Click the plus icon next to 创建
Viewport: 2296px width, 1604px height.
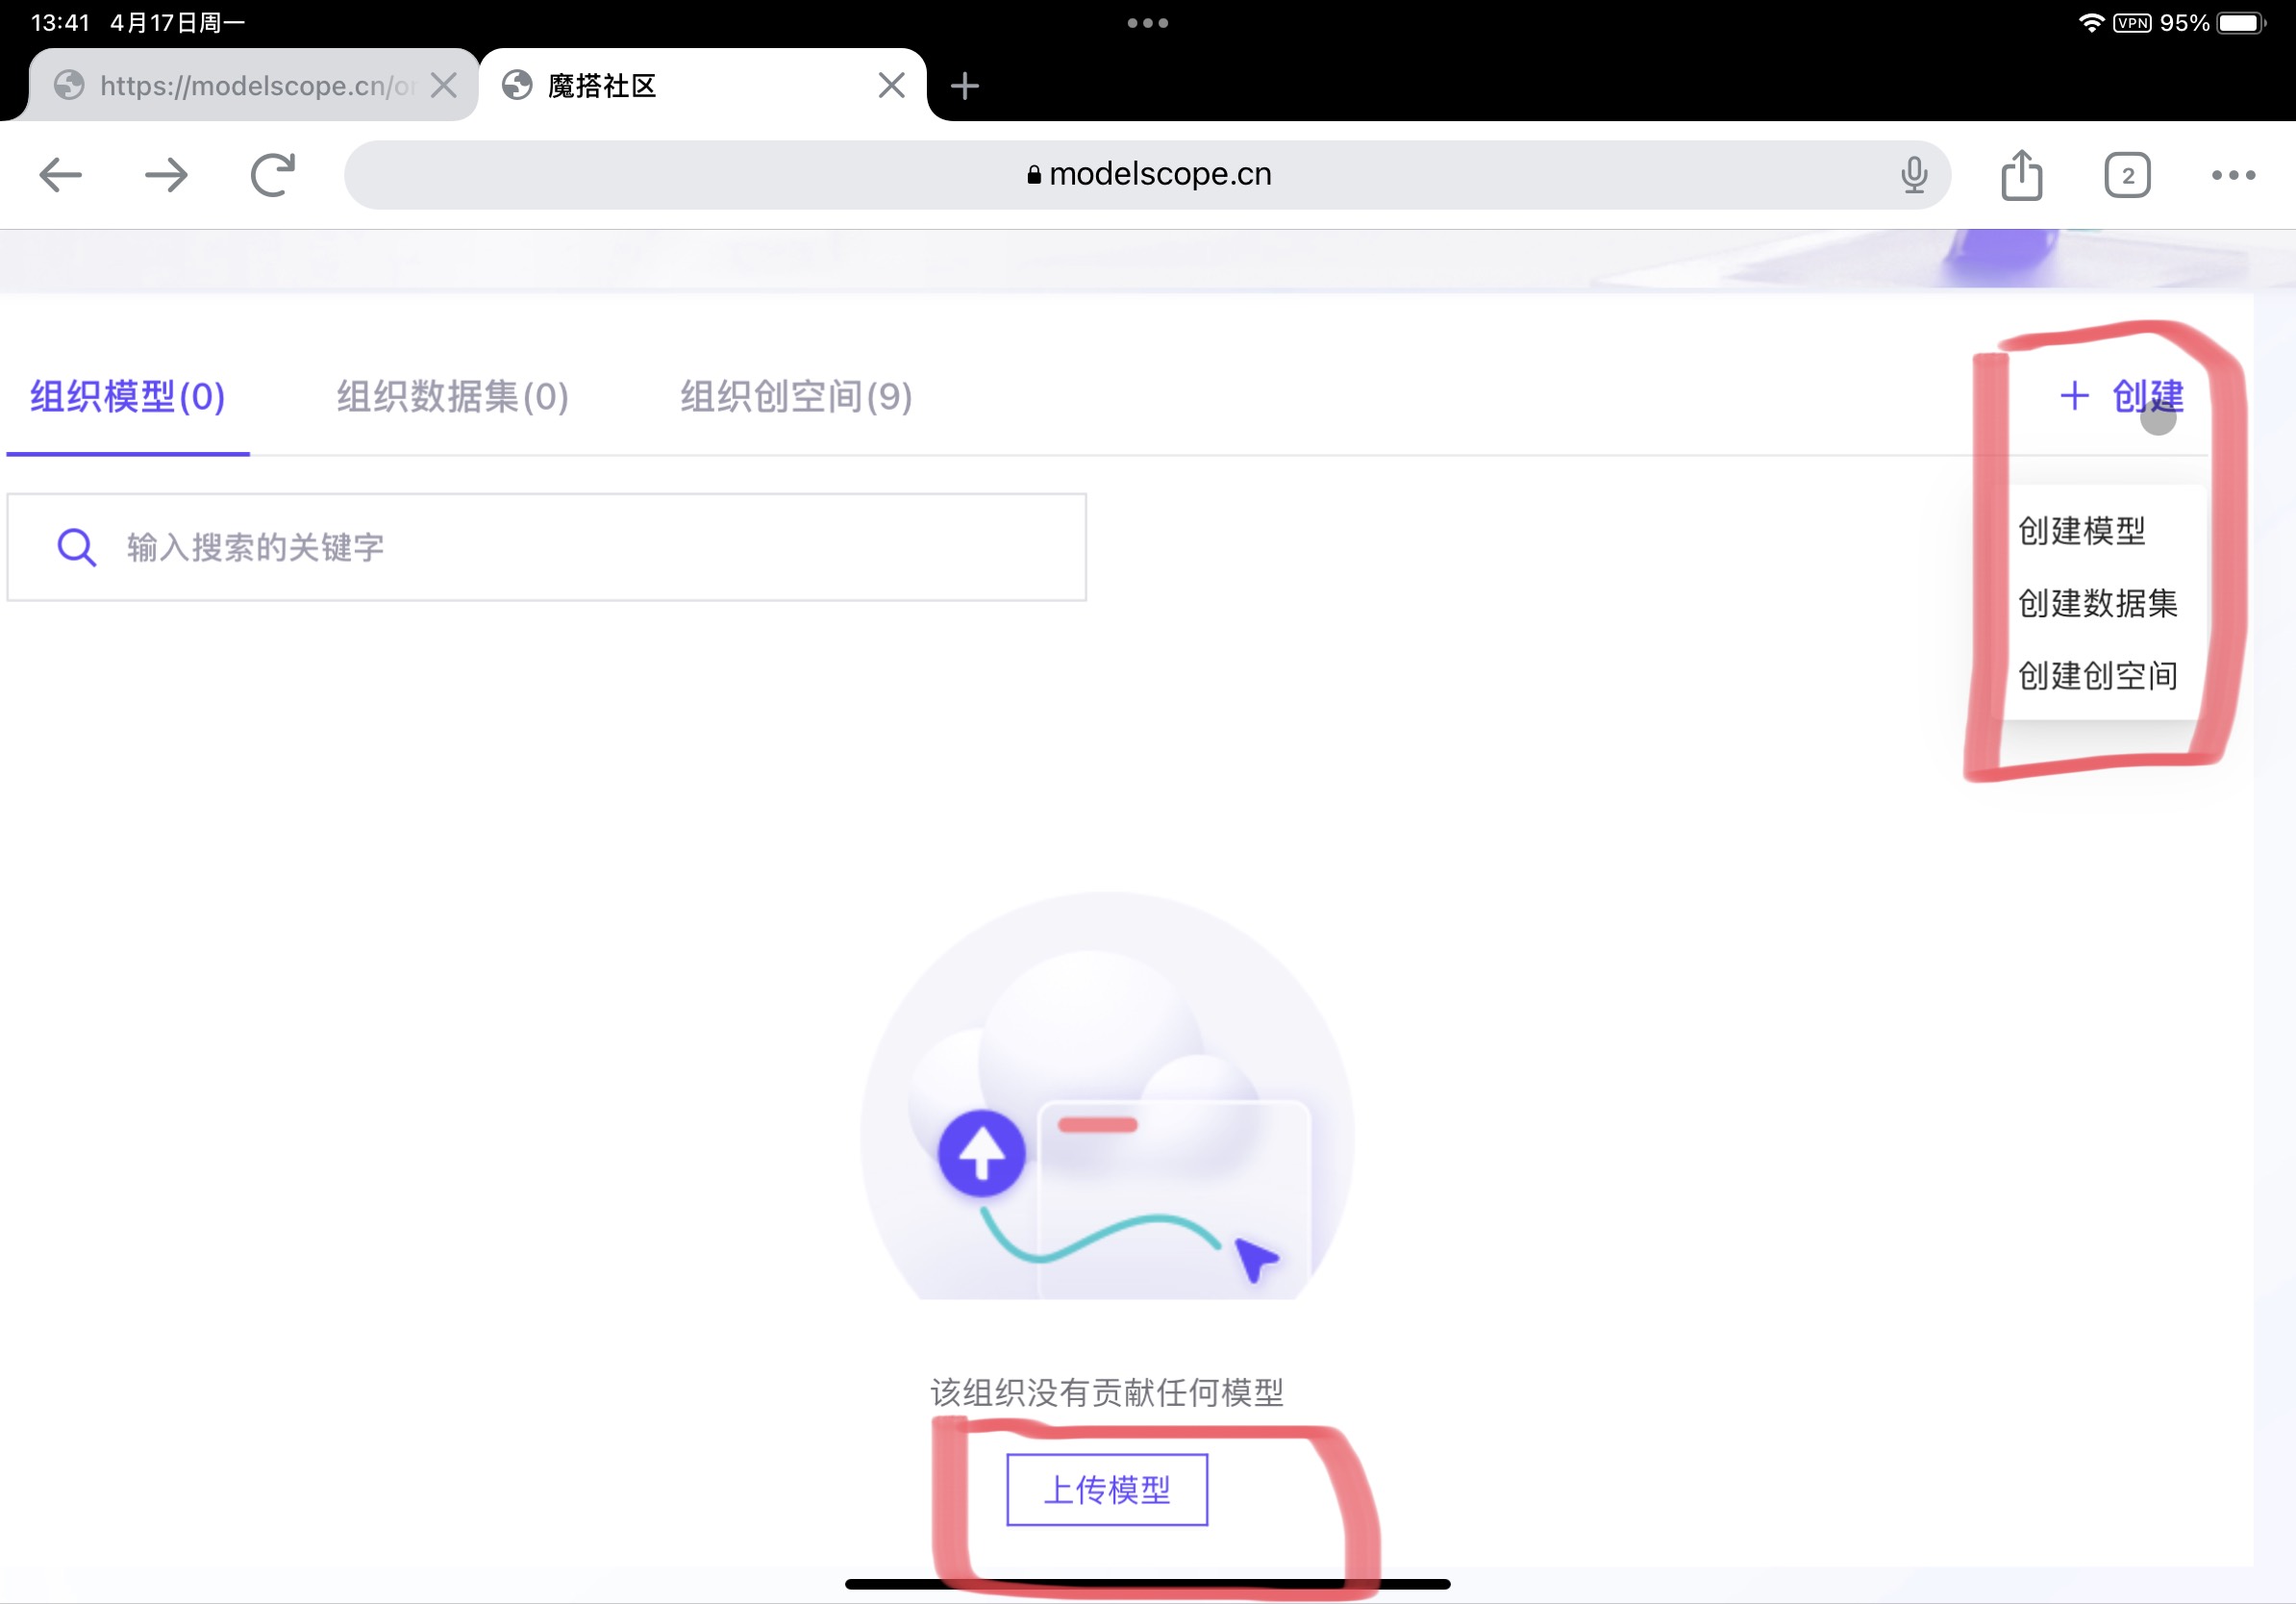2074,397
